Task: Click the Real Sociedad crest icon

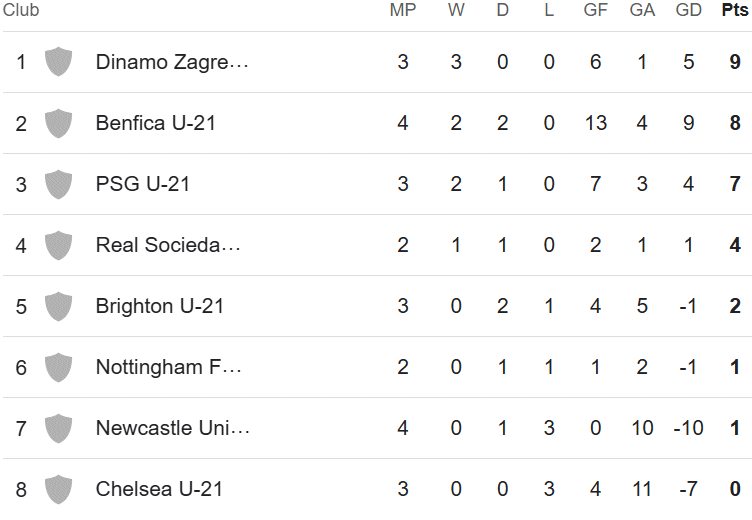Action: coord(59,245)
